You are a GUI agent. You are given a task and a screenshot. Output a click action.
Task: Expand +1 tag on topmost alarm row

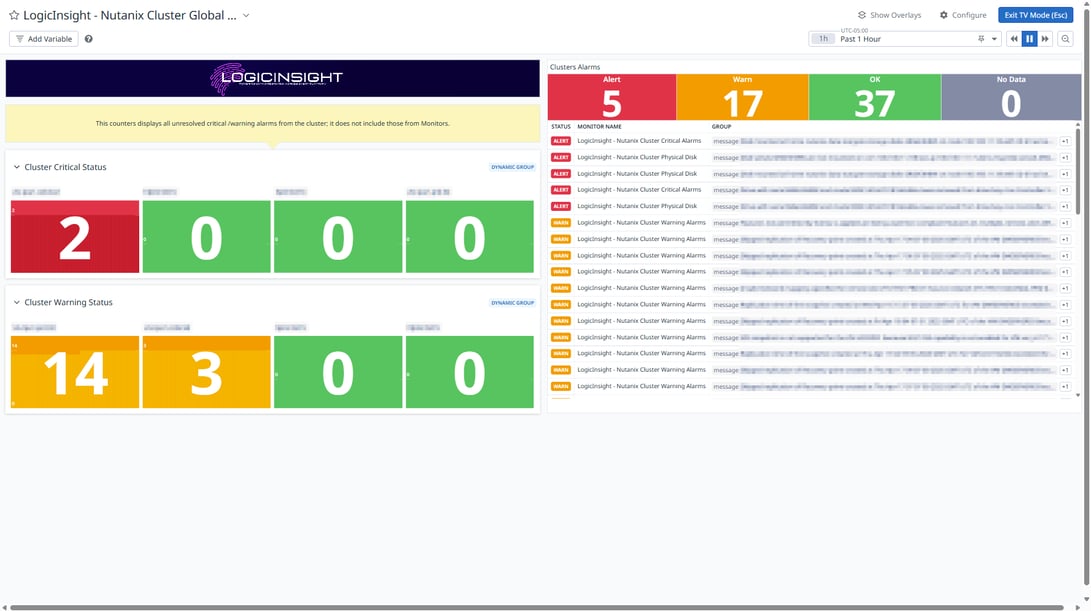click(1065, 141)
